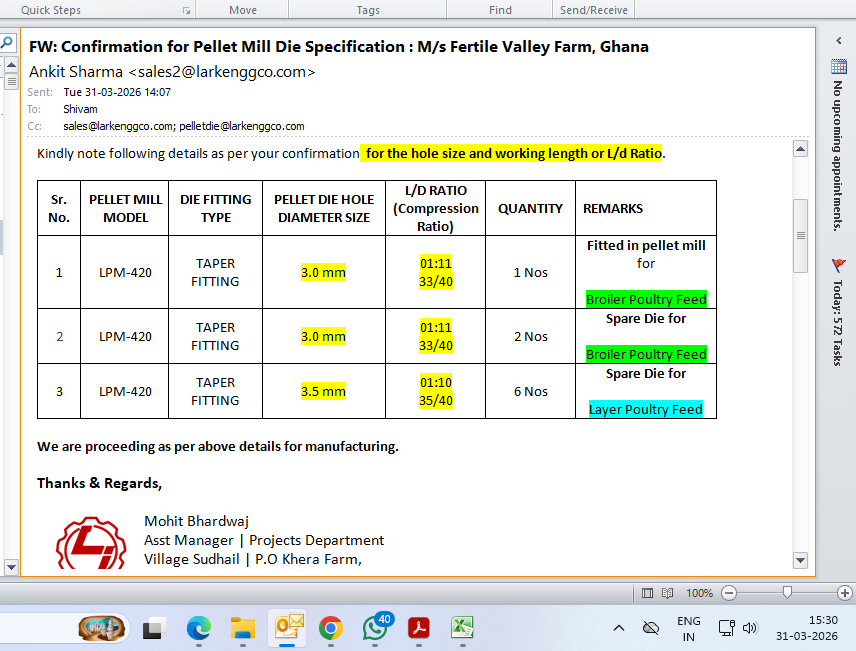Open WhatsApp with 40 unread badge
The image size is (856, 651).
(375, 628)
